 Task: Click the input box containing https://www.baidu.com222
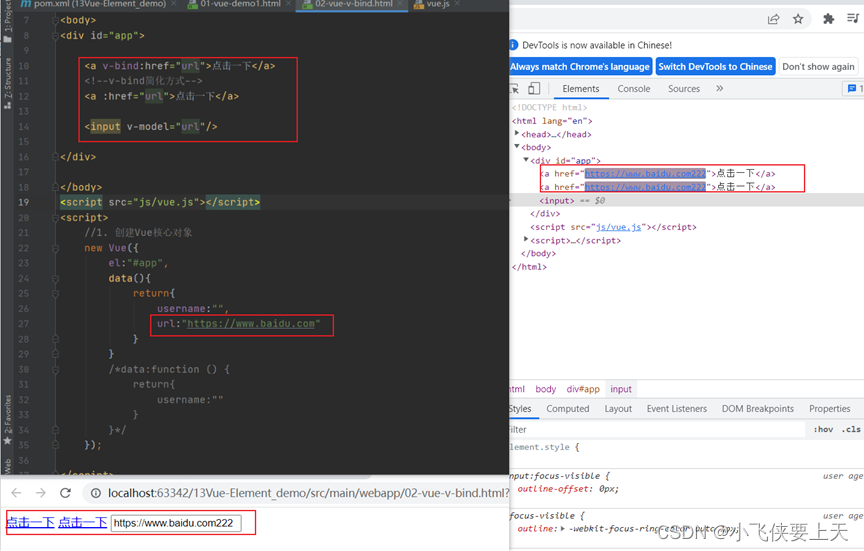coord(176,523)
